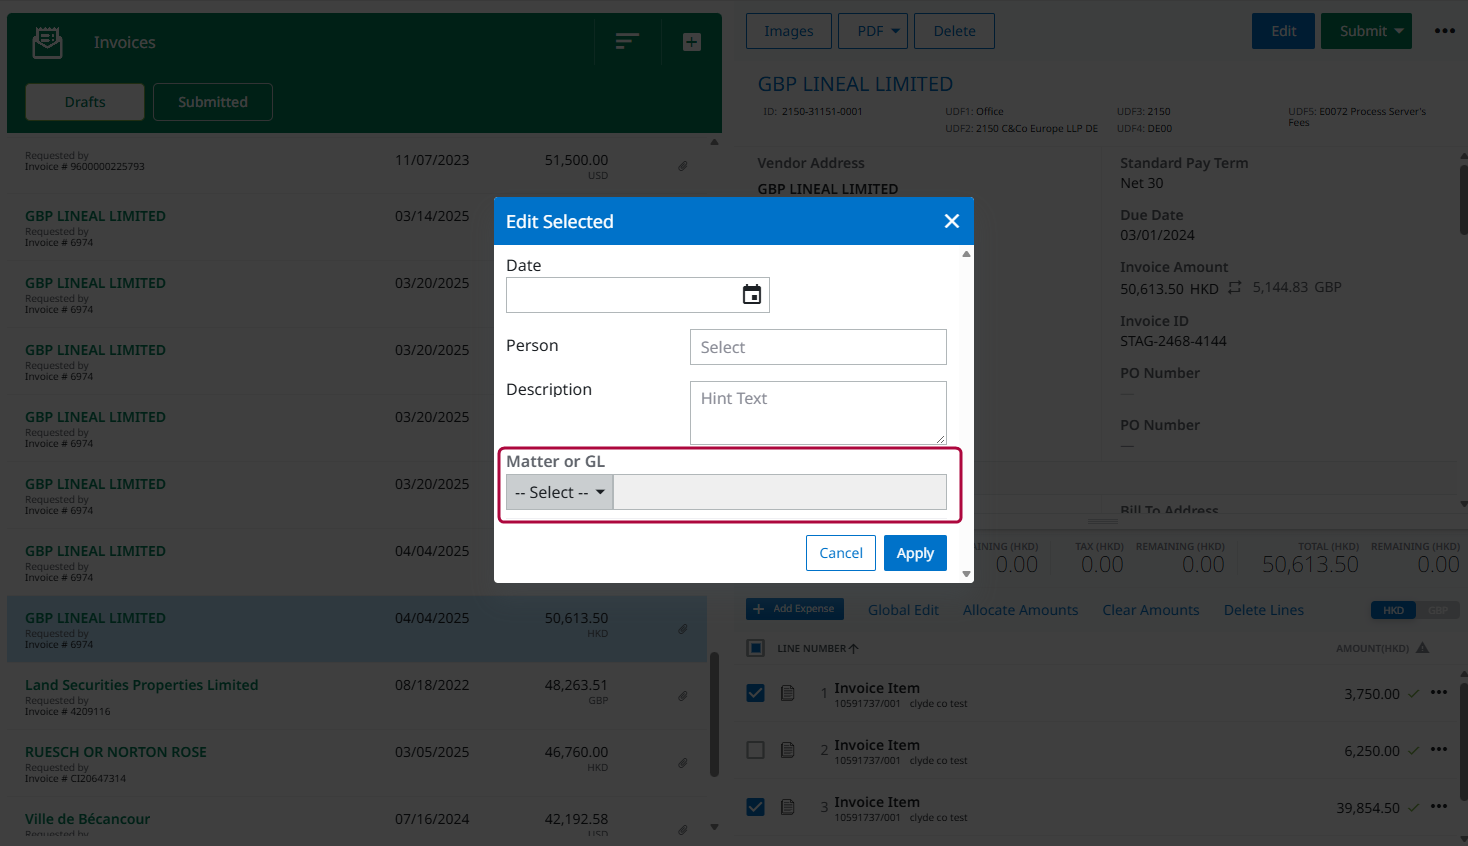Open the PDF dropdown arrow
1468x846 pixels.
click(894, 31)
